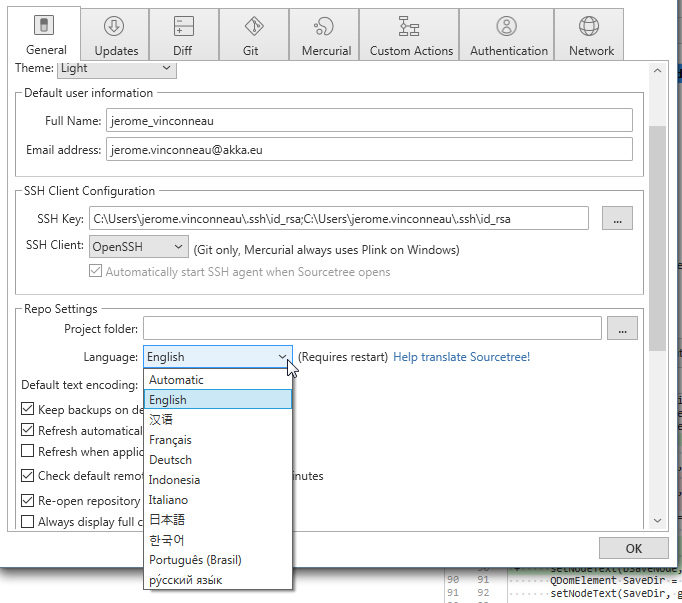Open the Theme dropdown set to Light
This screenshot has width=682, height=603.
click(117, 69)
